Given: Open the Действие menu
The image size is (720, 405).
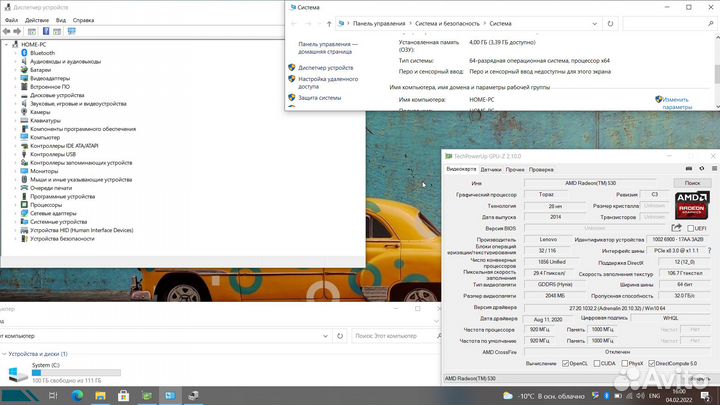Looking at the screenshot, I should [37, 20].
